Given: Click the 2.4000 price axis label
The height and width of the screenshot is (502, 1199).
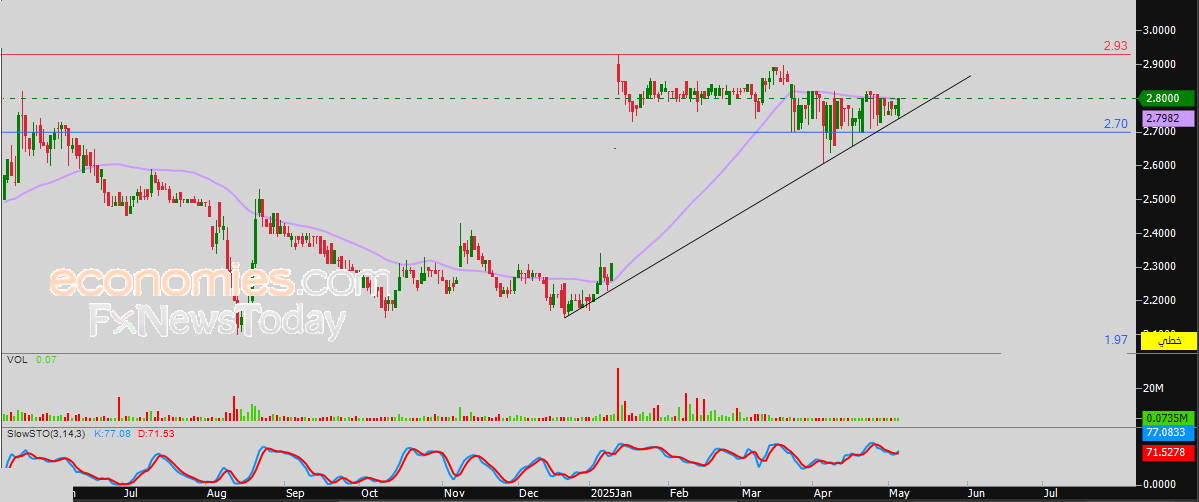Looking at the screenshot, I should pyautogui.click(x=1160, y=233).
